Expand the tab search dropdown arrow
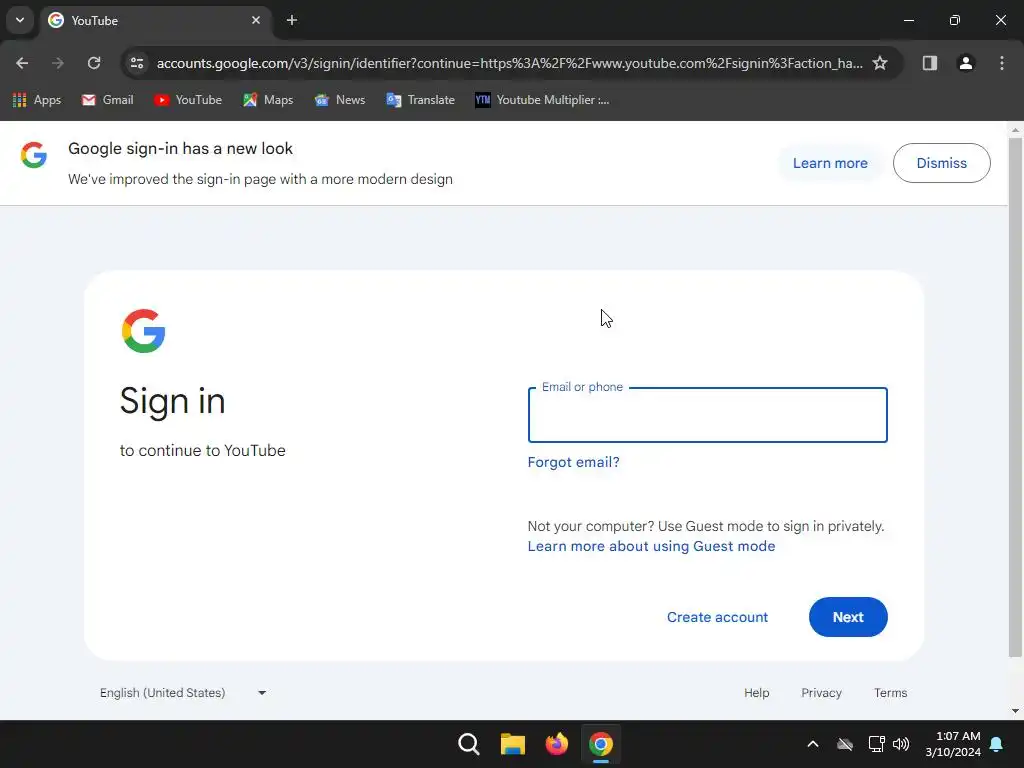 (x=20, y=20)
